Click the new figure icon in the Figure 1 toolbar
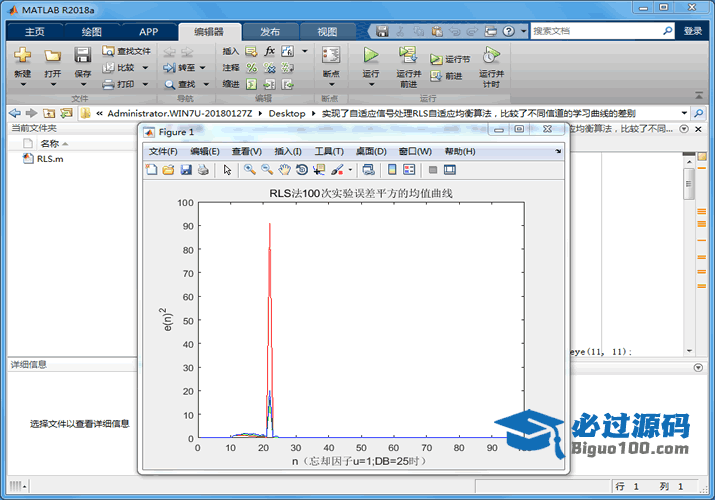715x500 pixels. coord(151,170)
